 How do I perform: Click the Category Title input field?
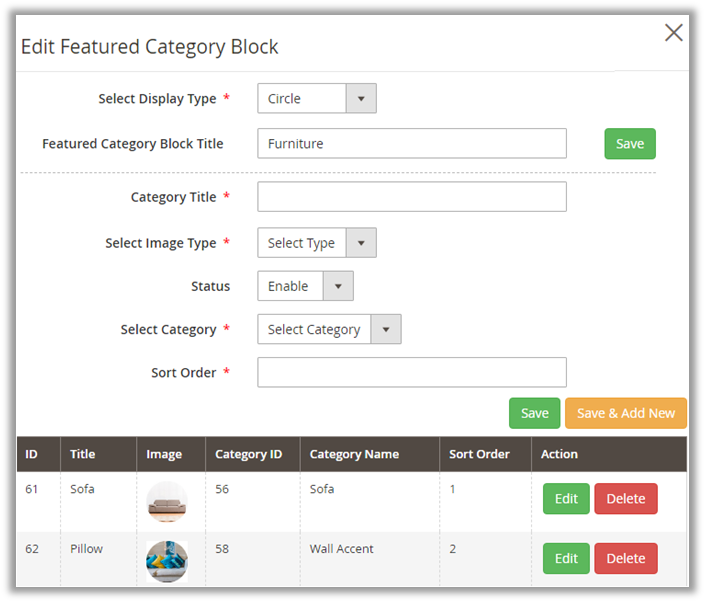pos(411,197)
